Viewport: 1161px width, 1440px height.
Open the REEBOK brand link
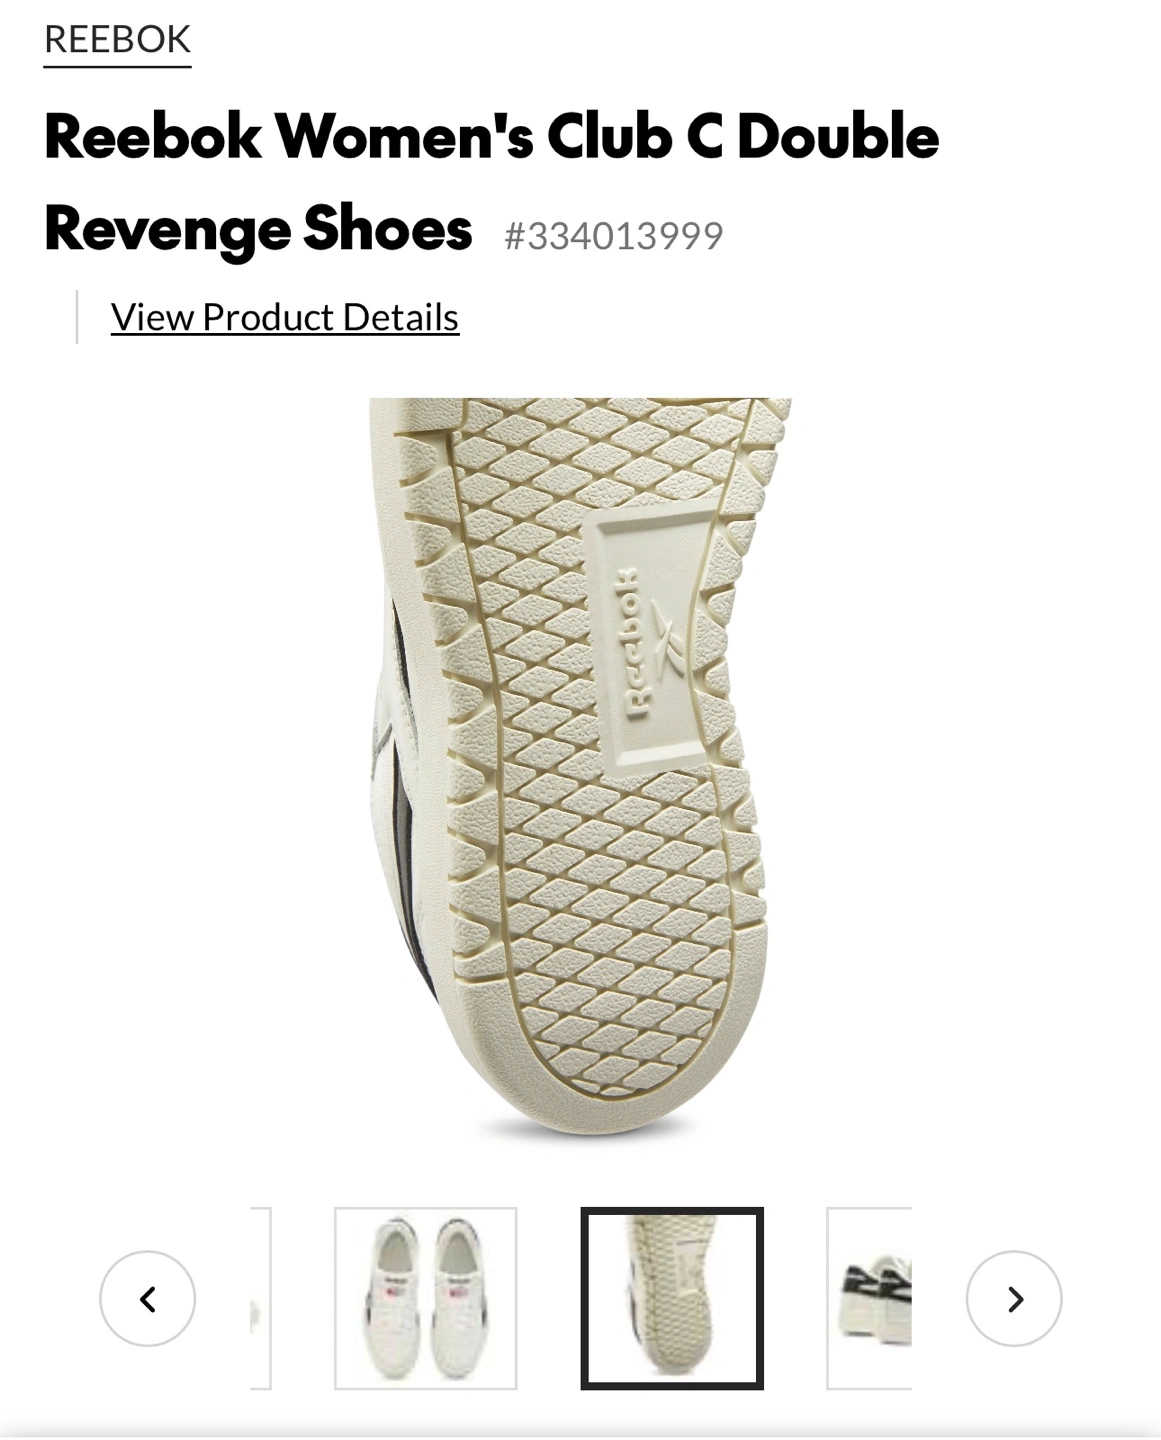(117, 41)
